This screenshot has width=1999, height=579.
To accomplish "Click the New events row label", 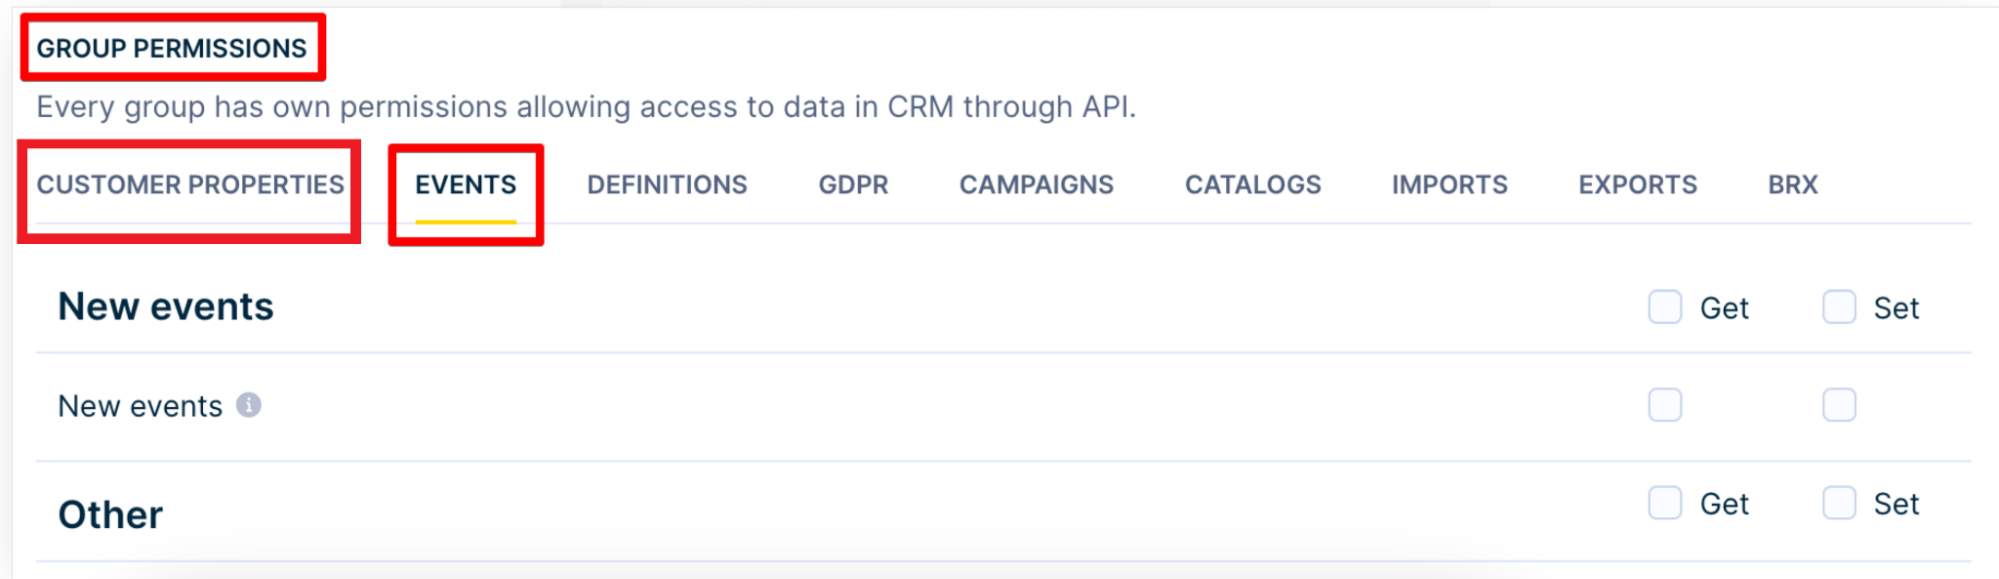I will (x=140, y=406).
